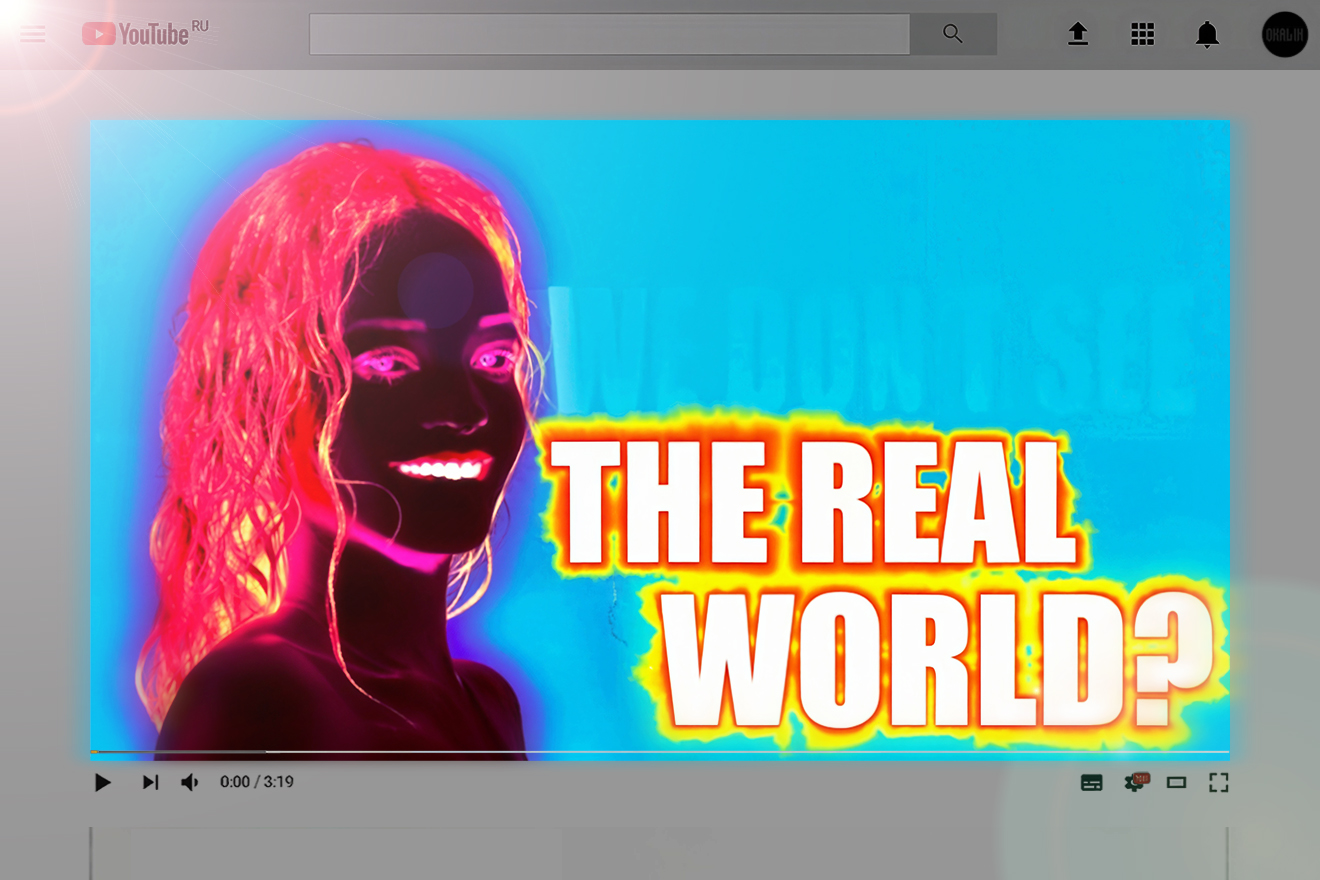Show notifications with the bell icon
This screenshot has width=1320, height=880.
coord(1207,35)
